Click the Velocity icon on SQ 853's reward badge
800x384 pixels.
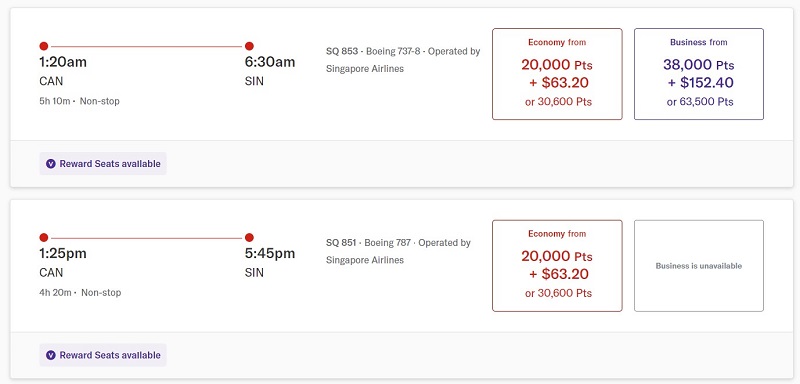click(51, 164)
